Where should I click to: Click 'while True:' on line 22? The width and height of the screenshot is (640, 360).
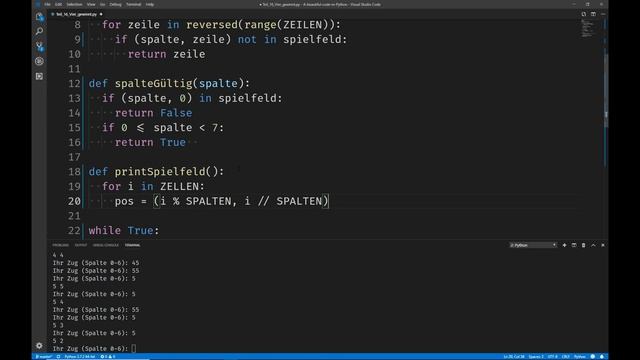click(x=124, y=231)
